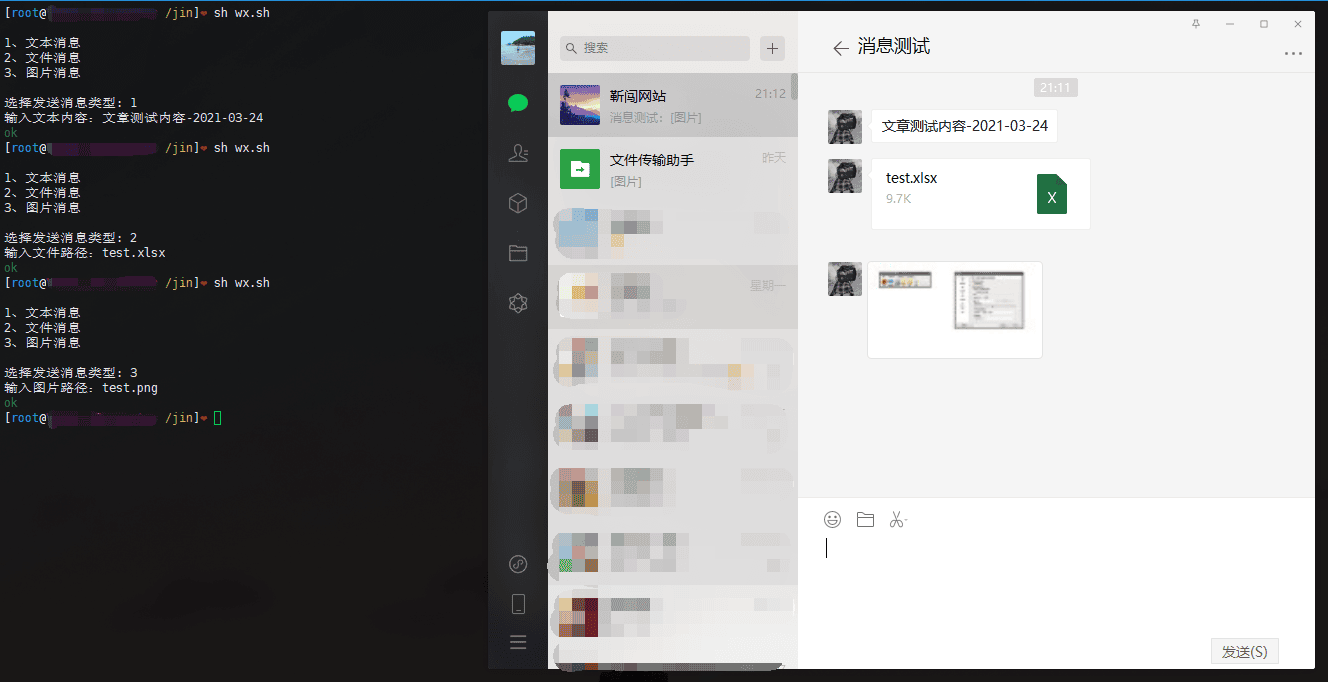Pin the window with the pushpin icon
Screen dimensions: 1328x682
click(x=1196, y=24)
